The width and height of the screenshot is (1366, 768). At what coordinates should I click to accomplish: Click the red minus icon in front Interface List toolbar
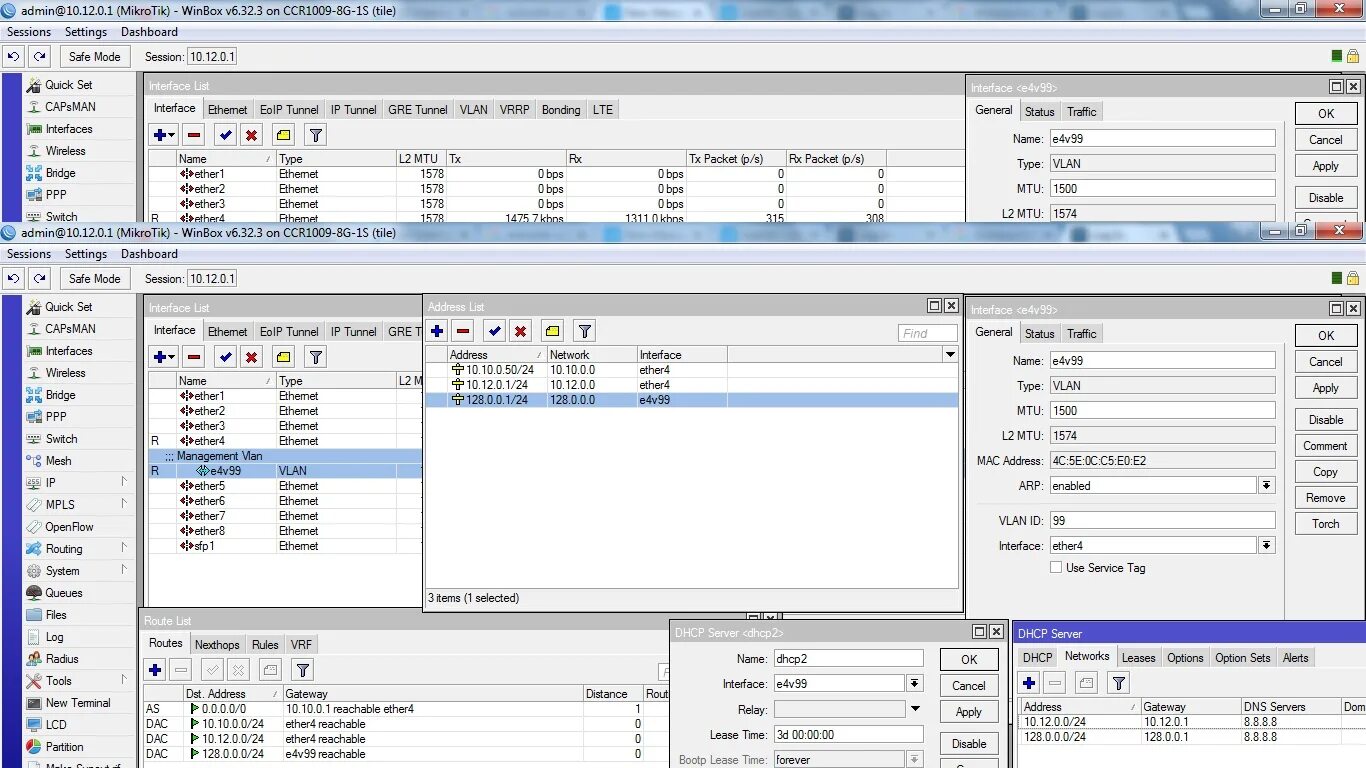point(194,357)
